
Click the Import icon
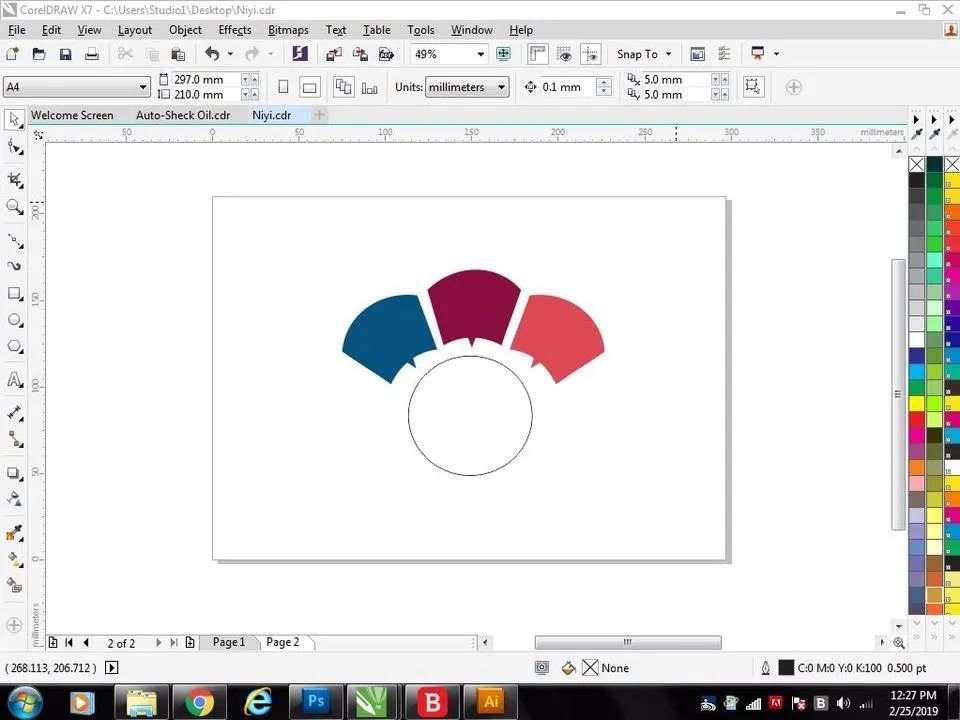[334, 54]
